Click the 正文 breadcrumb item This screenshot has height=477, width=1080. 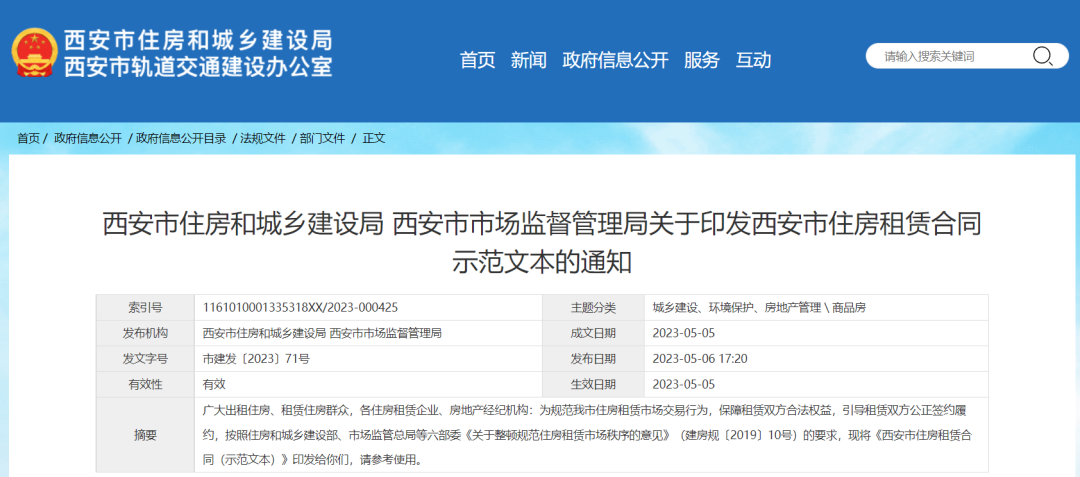tap(374, 138)
